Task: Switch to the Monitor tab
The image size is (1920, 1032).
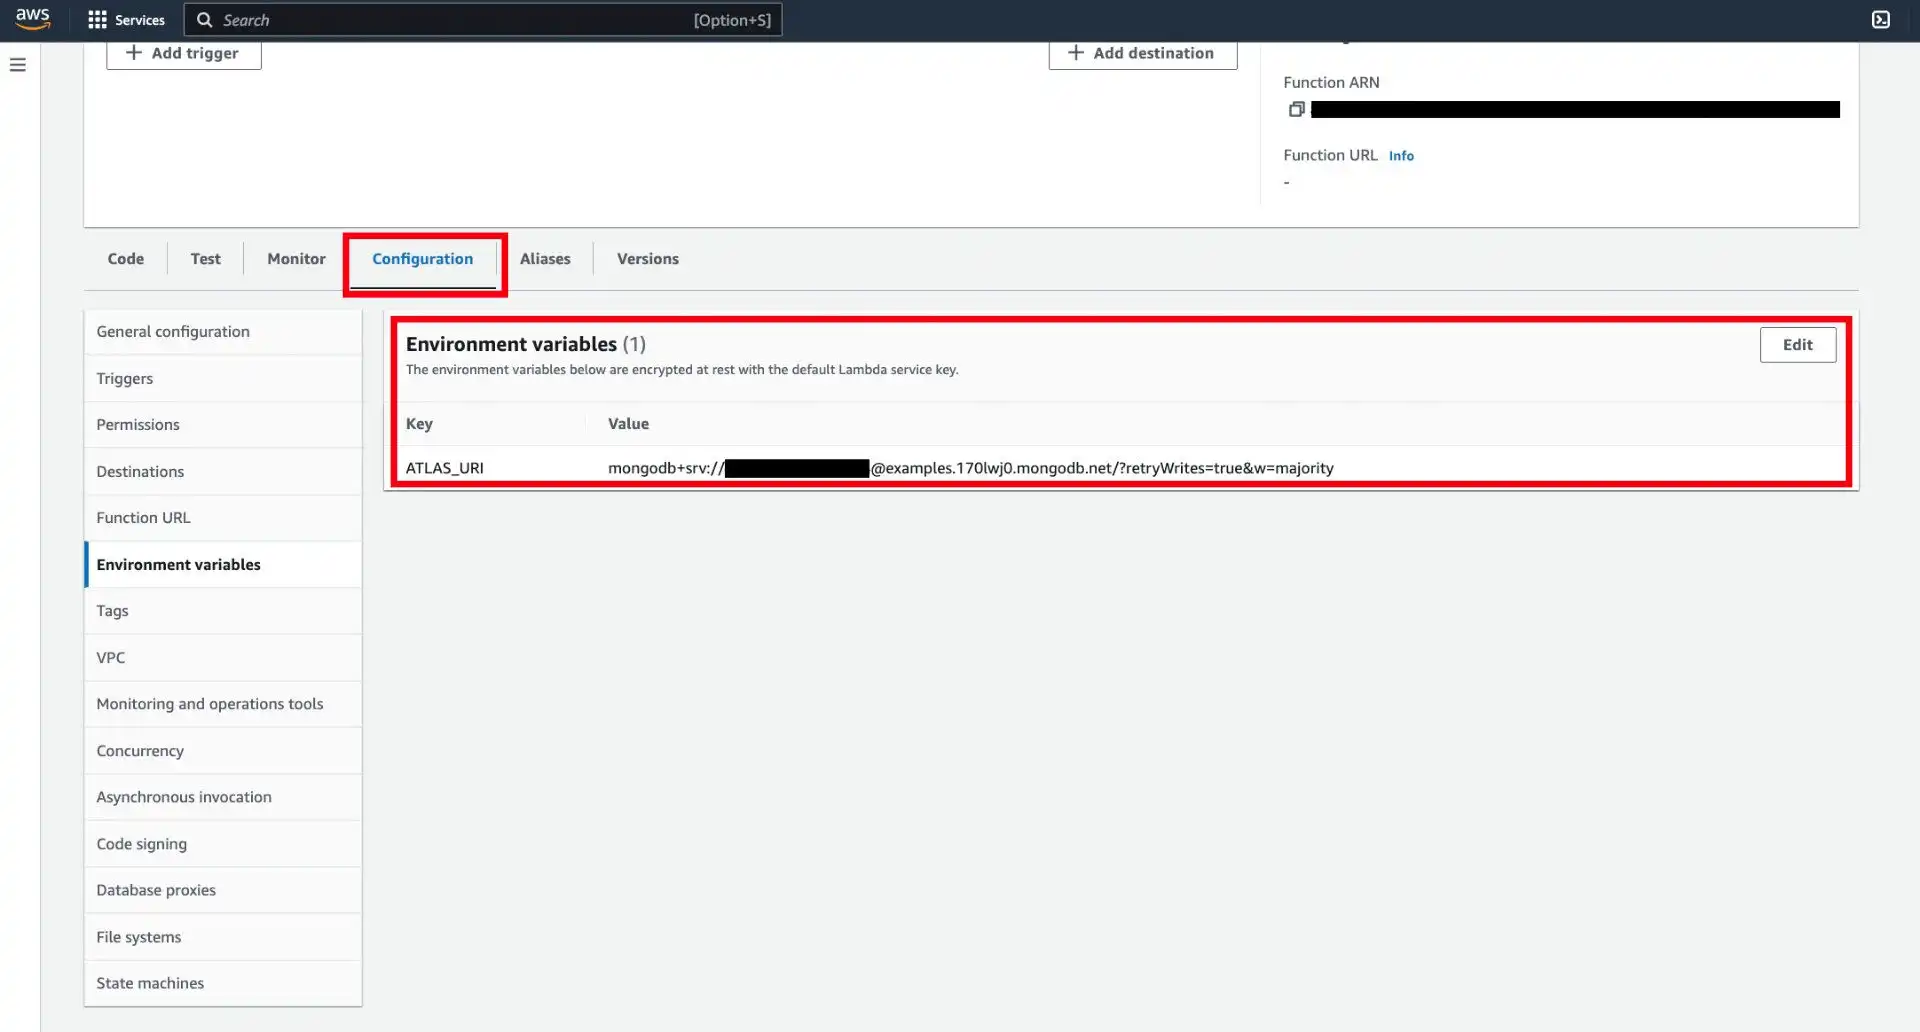Action: click(295, 258)
